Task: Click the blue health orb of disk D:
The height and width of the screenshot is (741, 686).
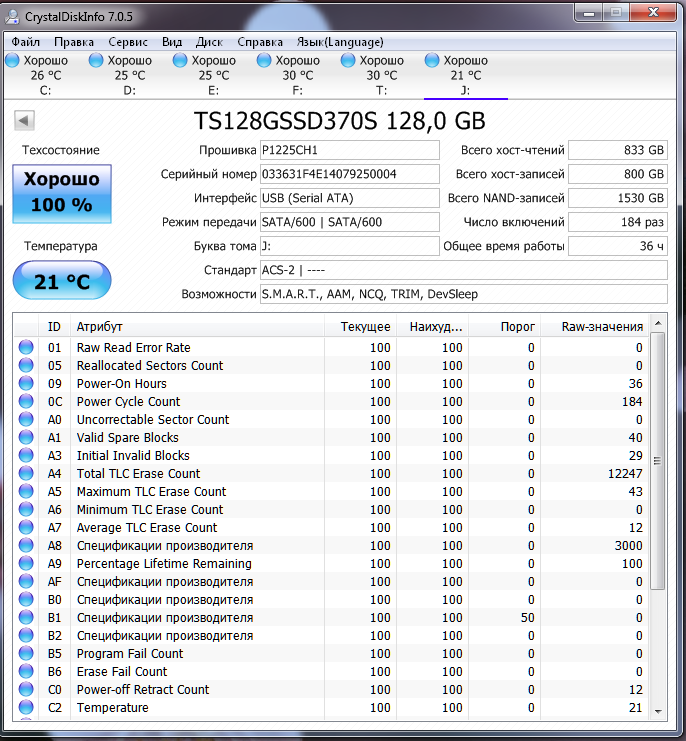Action: [x=96, y=60]
